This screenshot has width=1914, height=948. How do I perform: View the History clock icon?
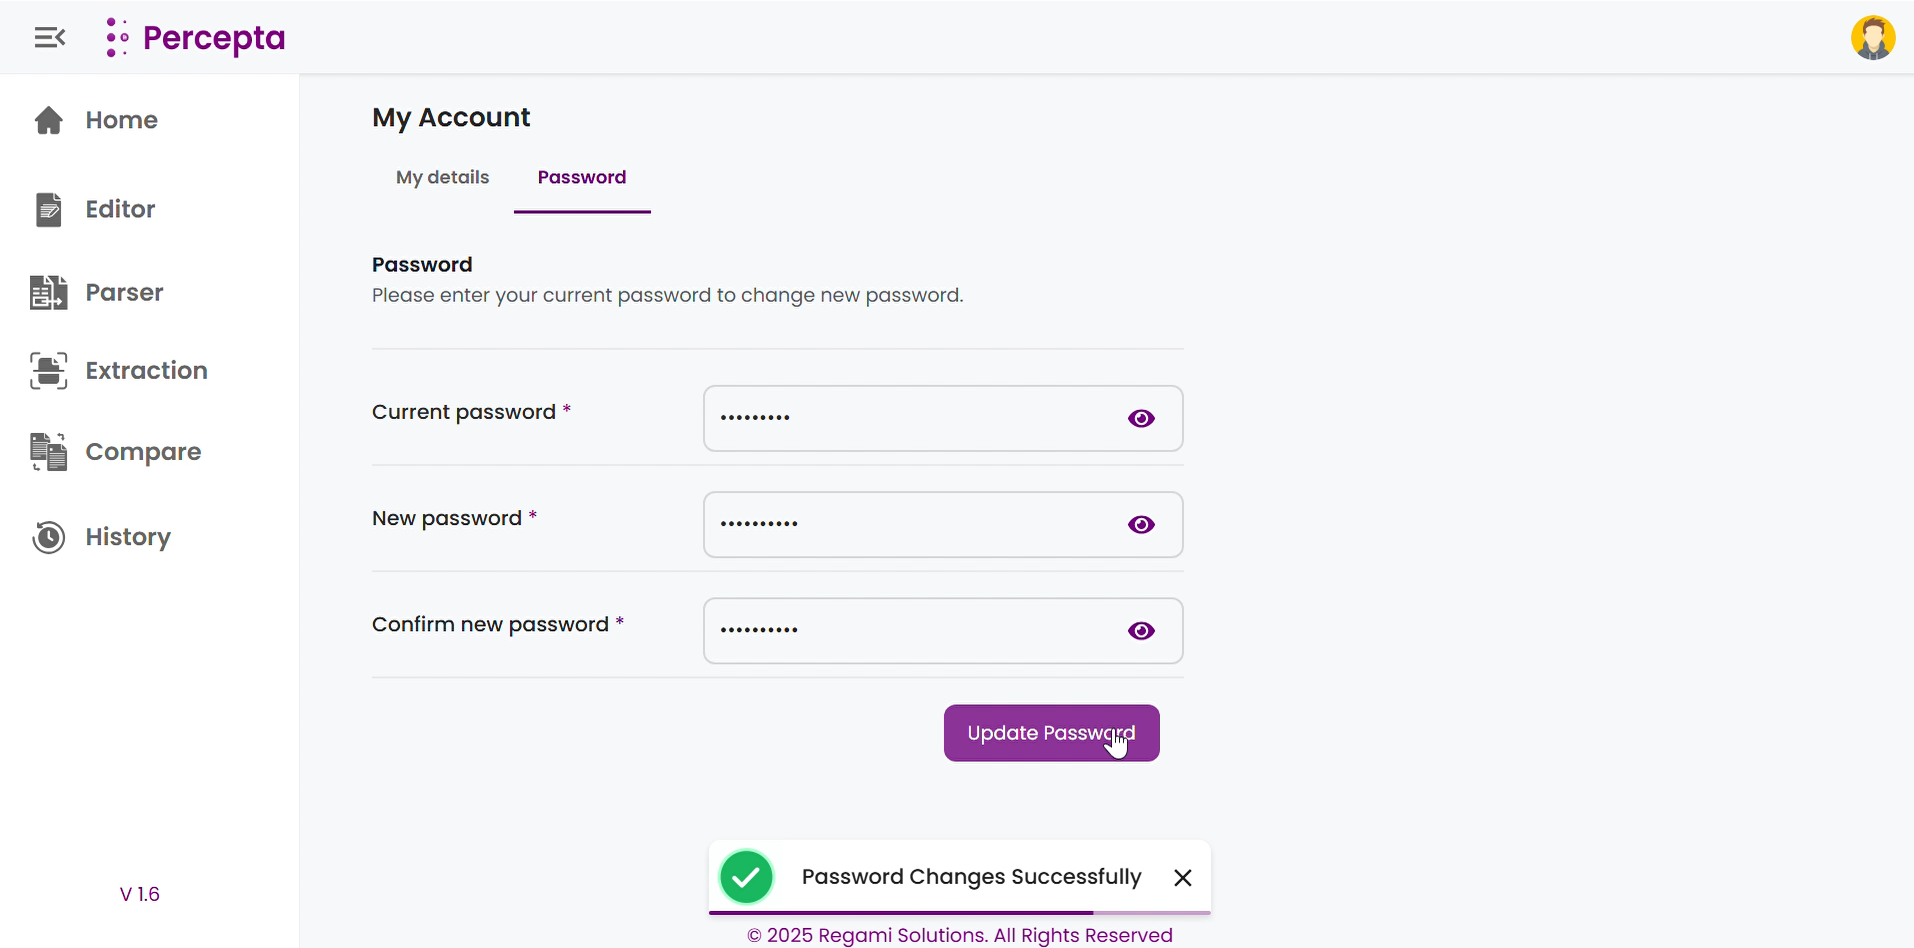pos(49,537)
